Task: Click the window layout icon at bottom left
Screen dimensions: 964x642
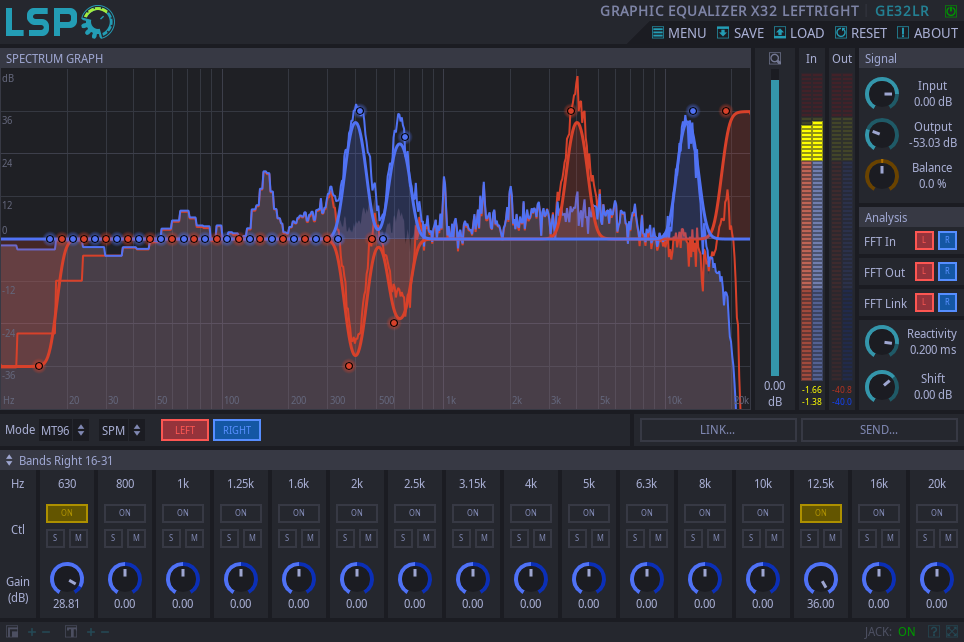Action: click(x=12, y=632)
